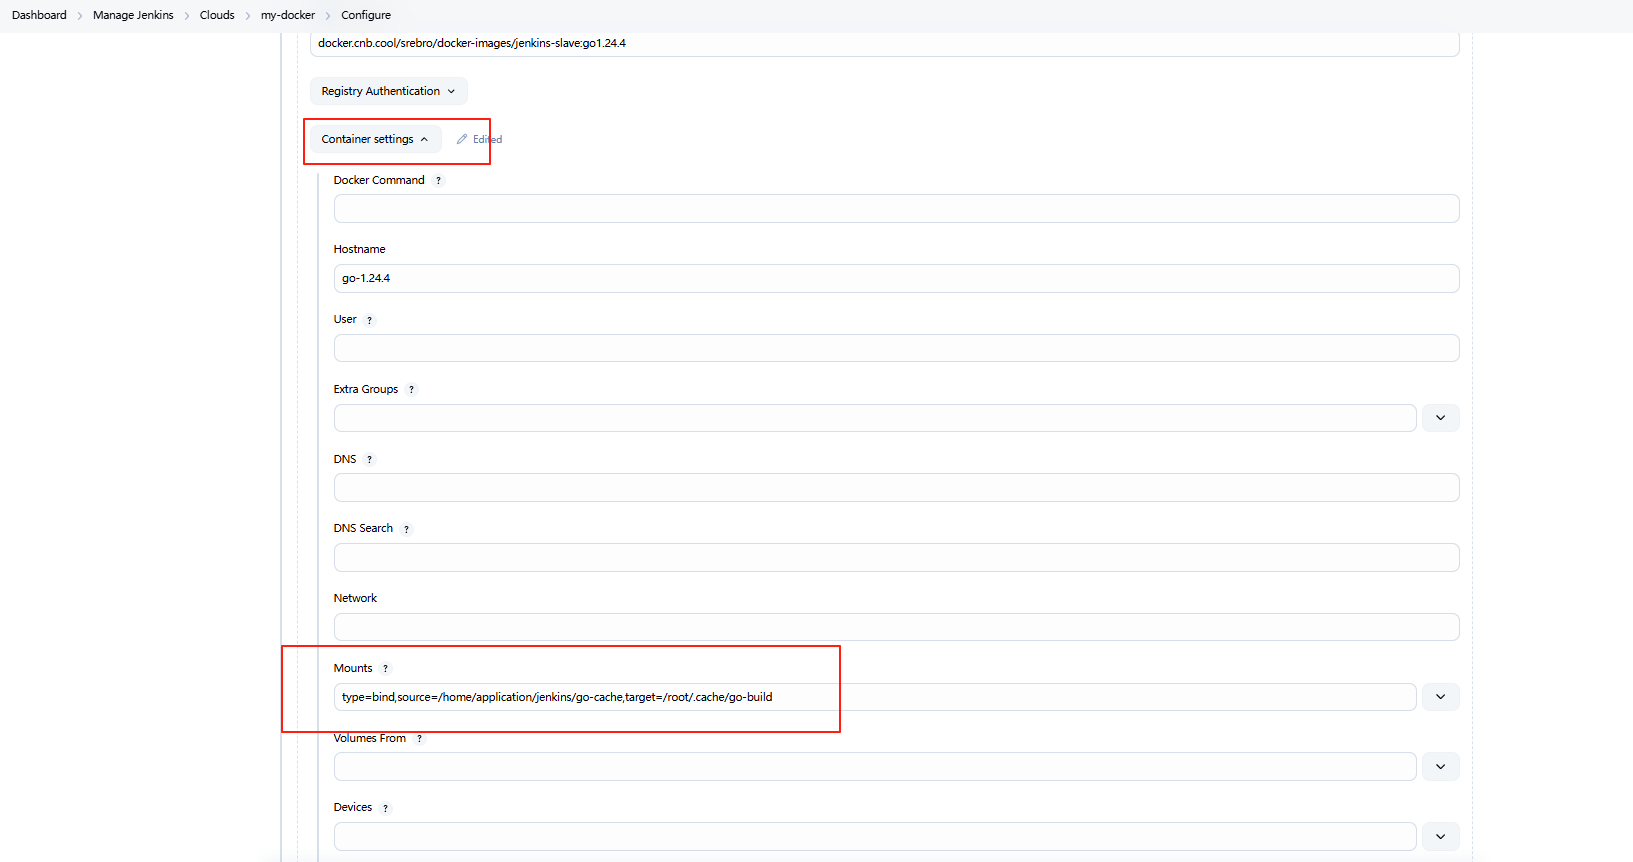Expand the Mounts field with its arrow
This screenshot has height=862, width=1633.
1440,697
